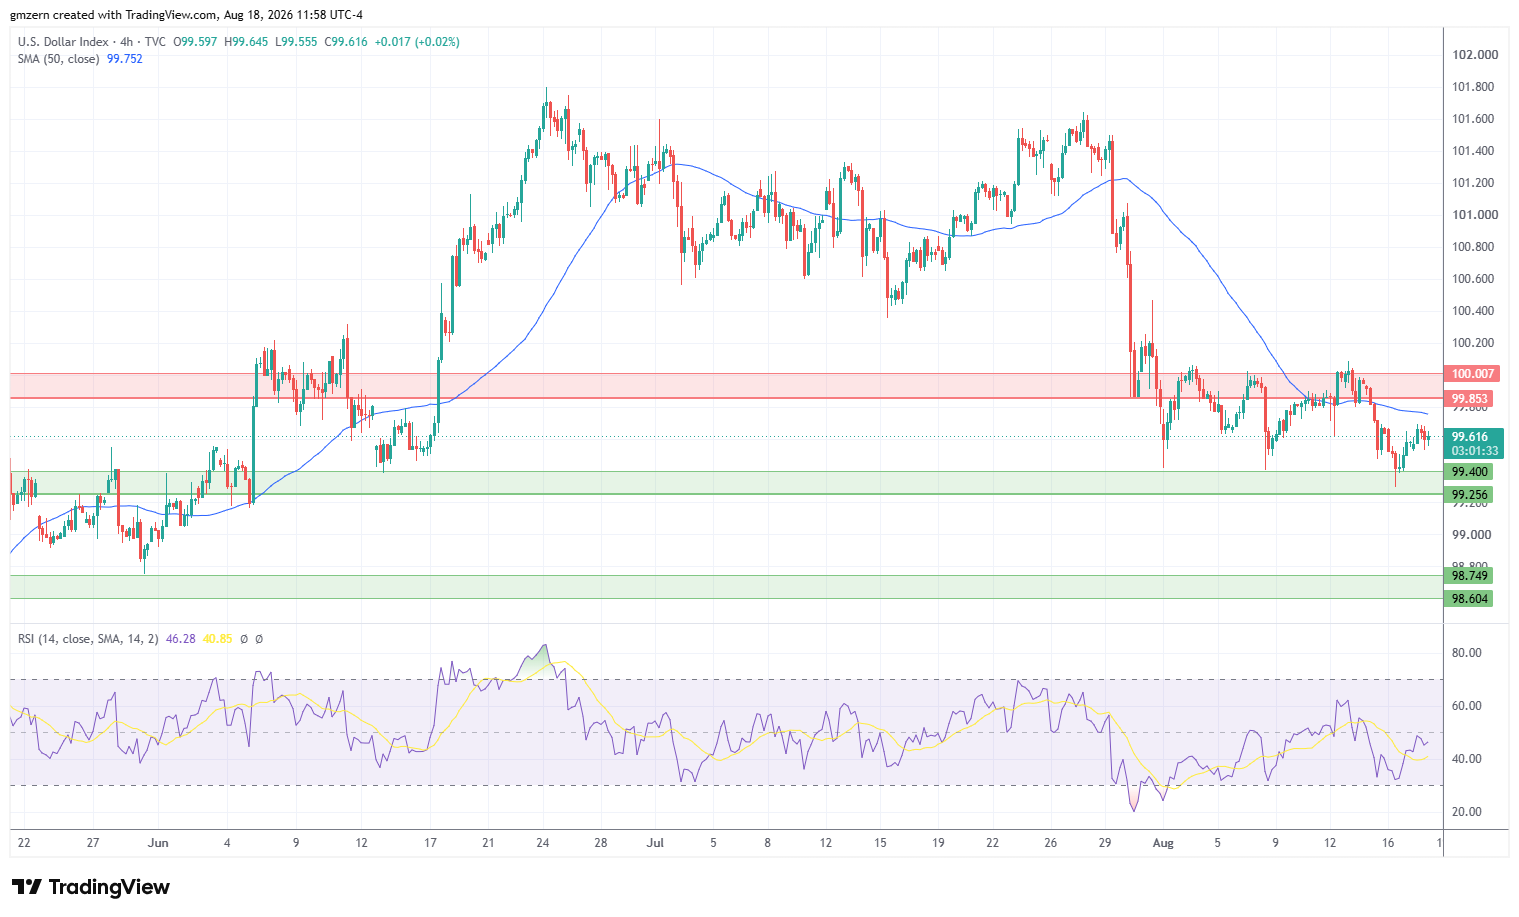This screenshot has height=917, width=1519.
Task: Click the U.S. Dollar Index symbol title
Action: [x=63, y=42]
